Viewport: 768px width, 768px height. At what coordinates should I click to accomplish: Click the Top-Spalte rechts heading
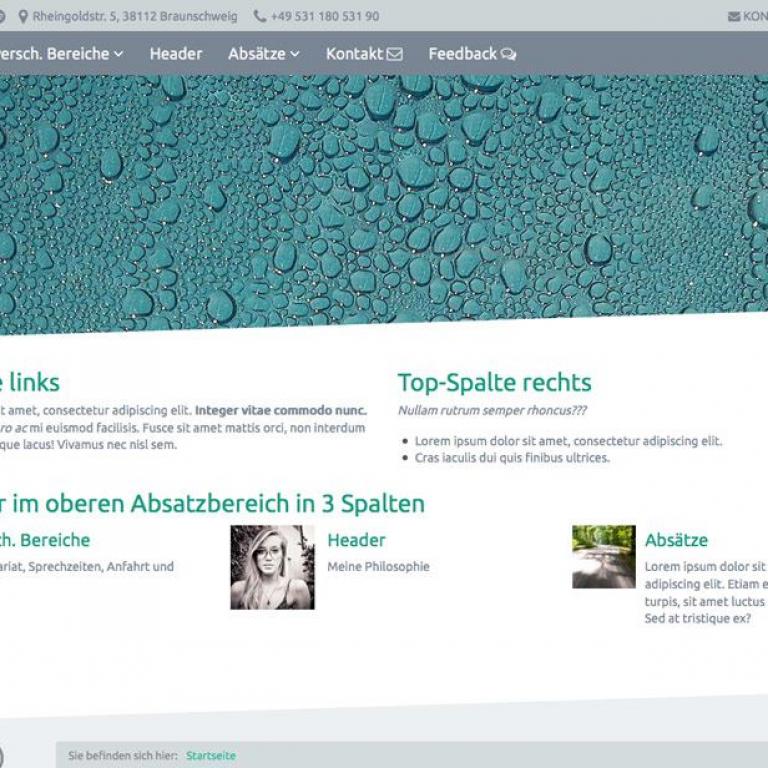(494, 382)
